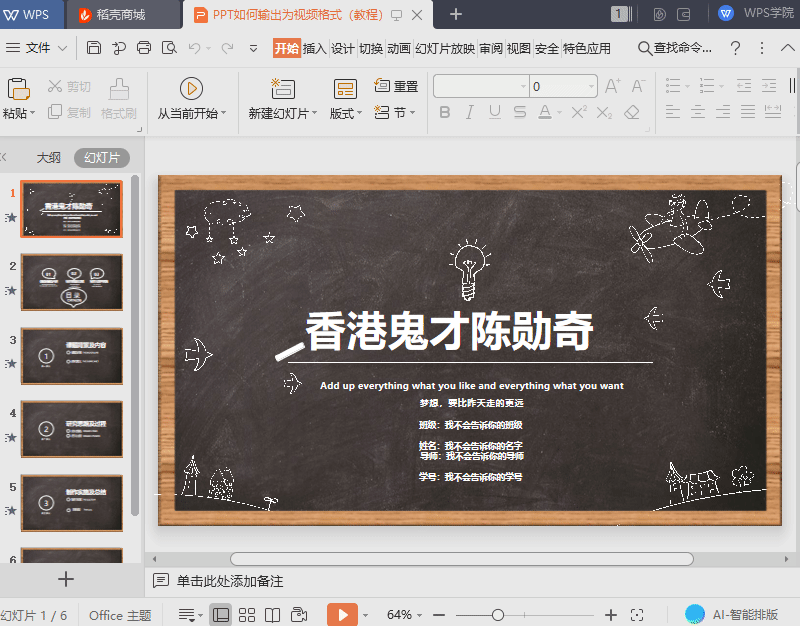Click the AI-智能排版 button
Image resolution: width=800 pixels, height=626 pixels.
click(736, 614)
